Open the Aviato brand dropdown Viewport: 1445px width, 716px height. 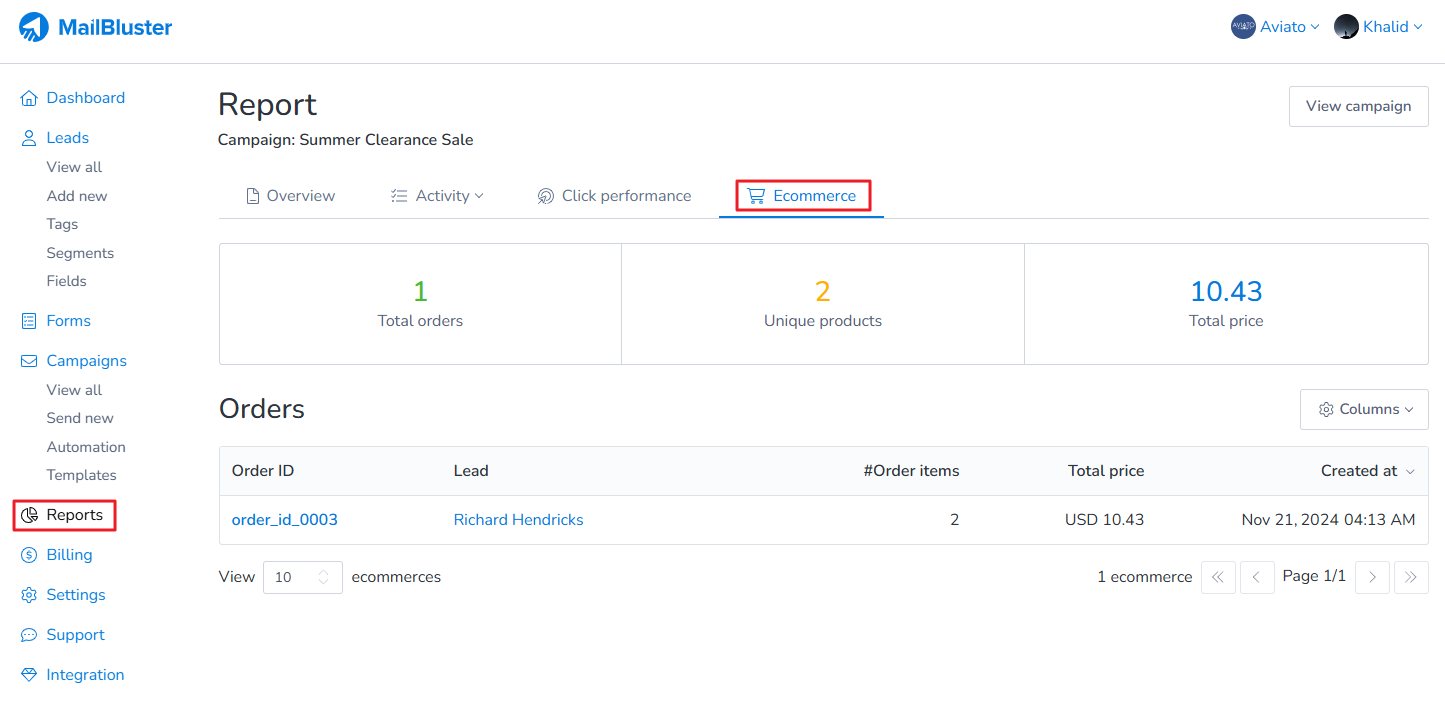[1275, 27]
